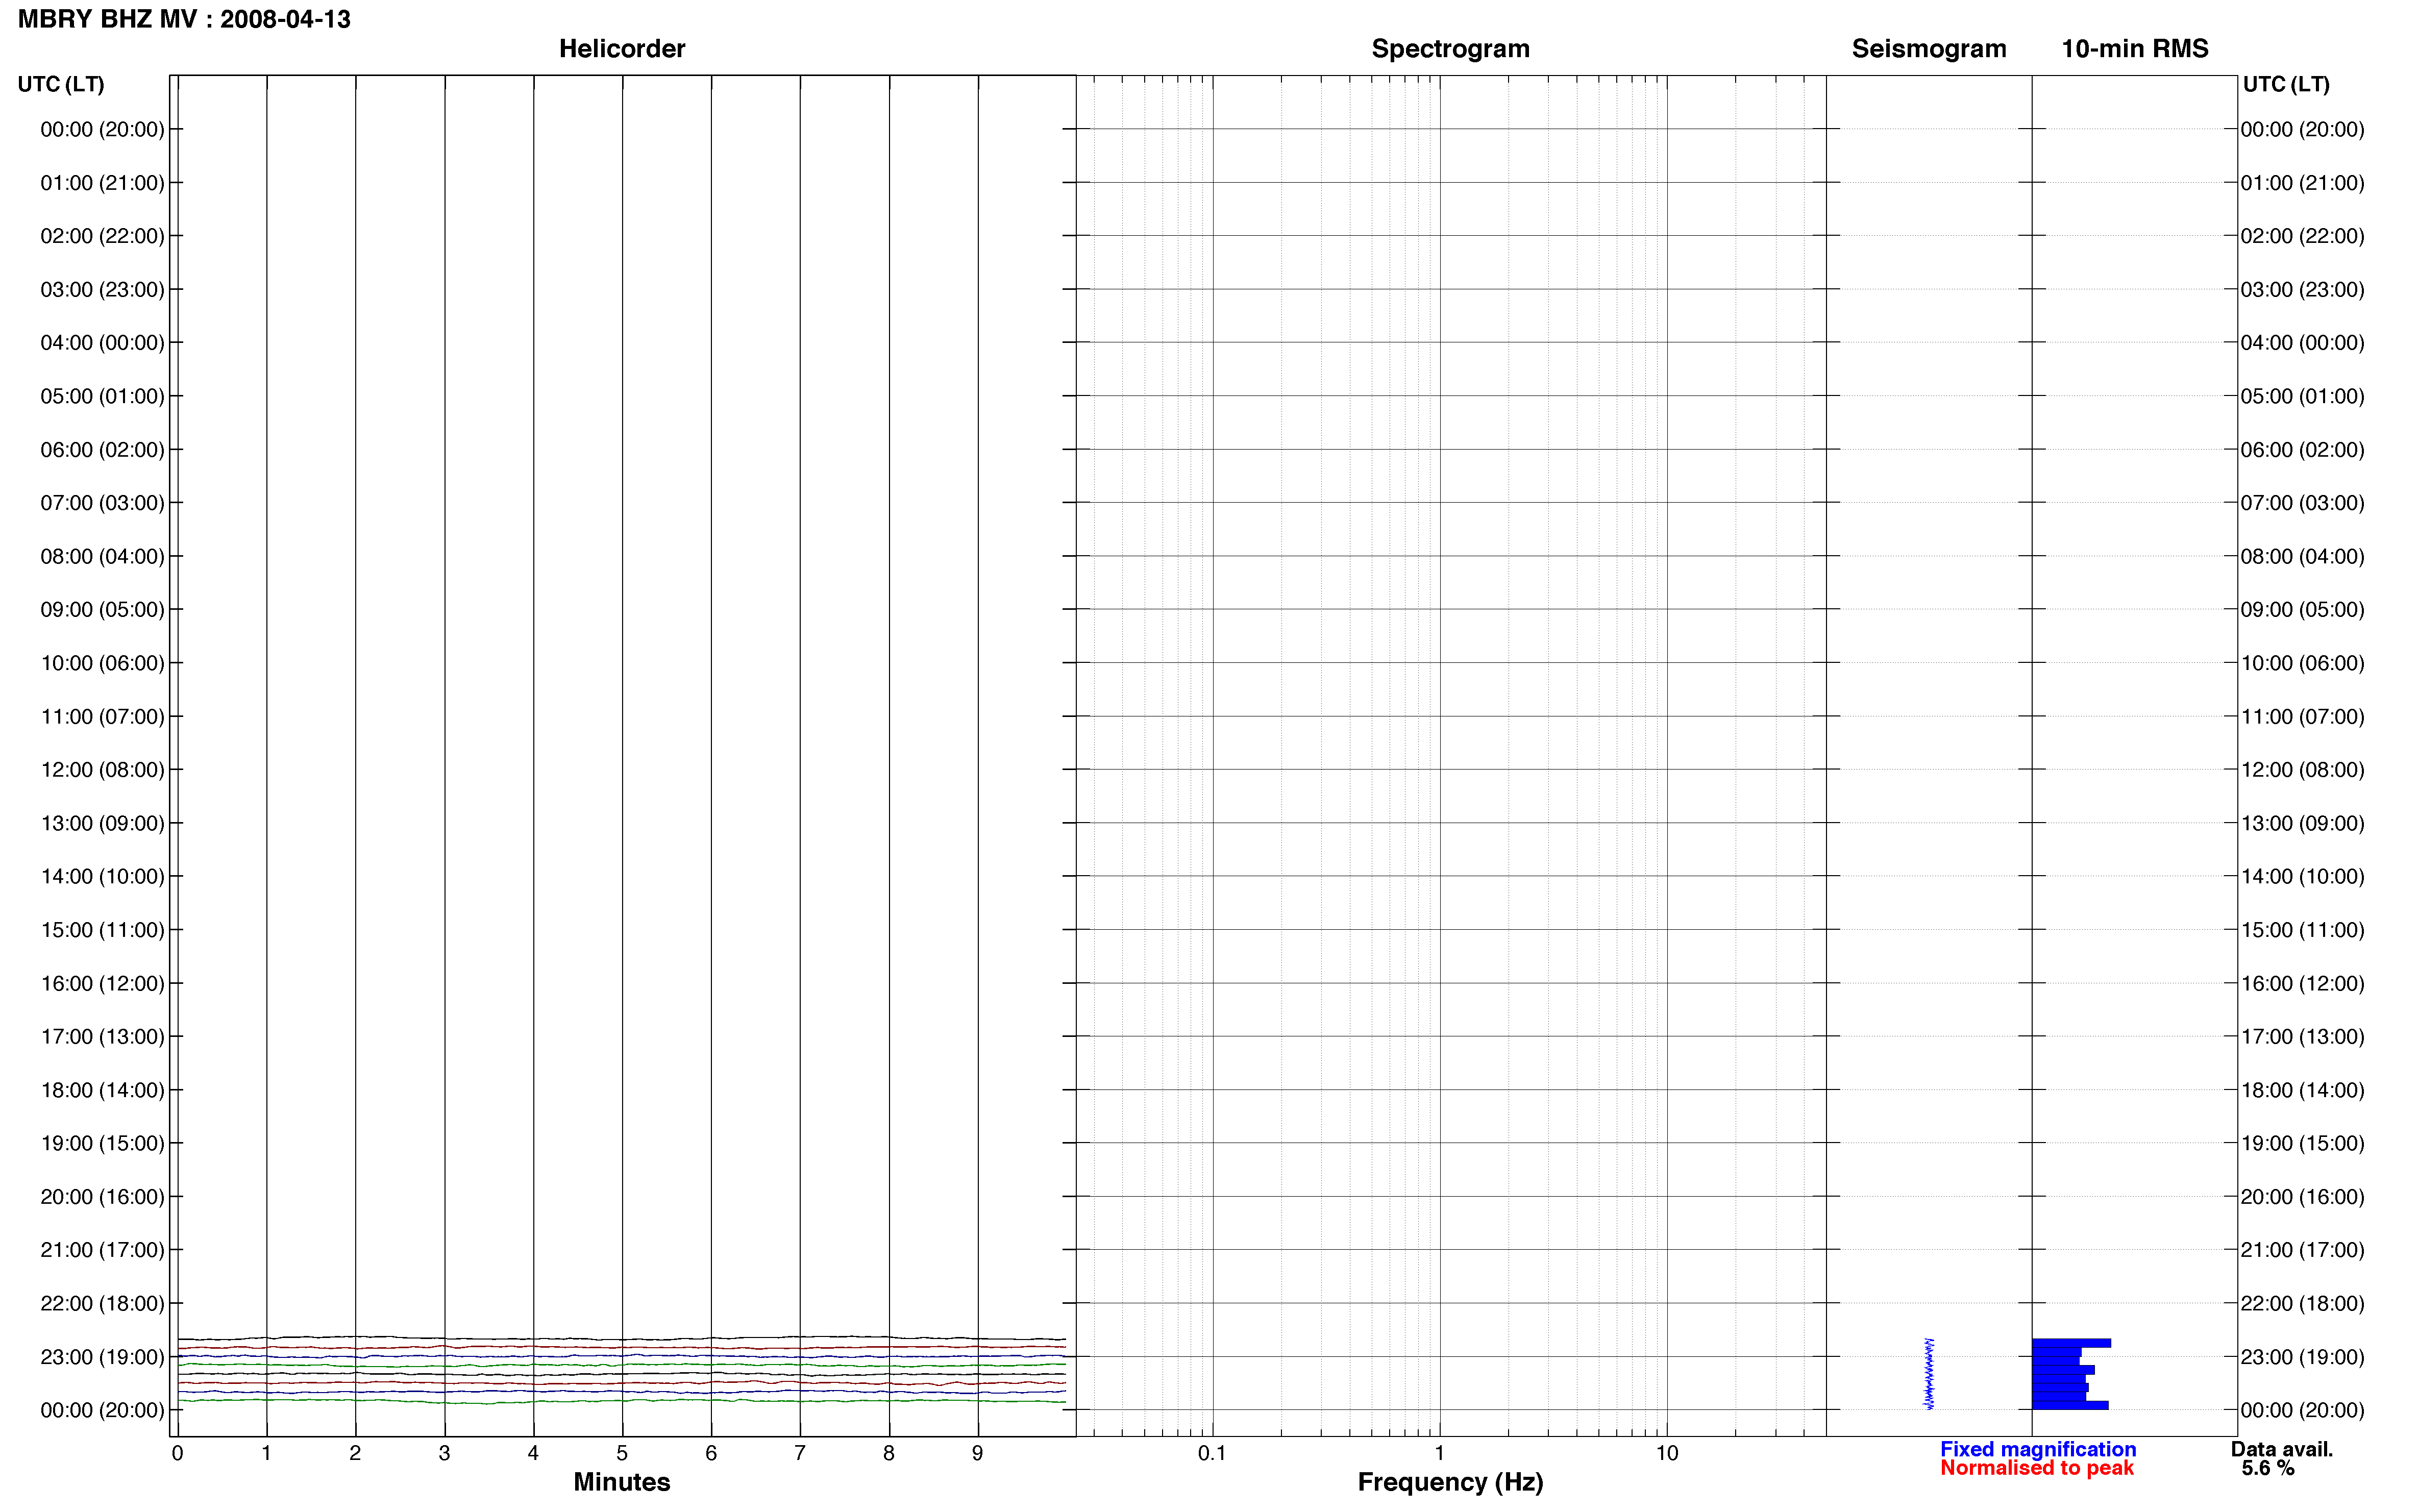Click '21:00 (17:00)' on the helicorder time axis

point(102,1250)
